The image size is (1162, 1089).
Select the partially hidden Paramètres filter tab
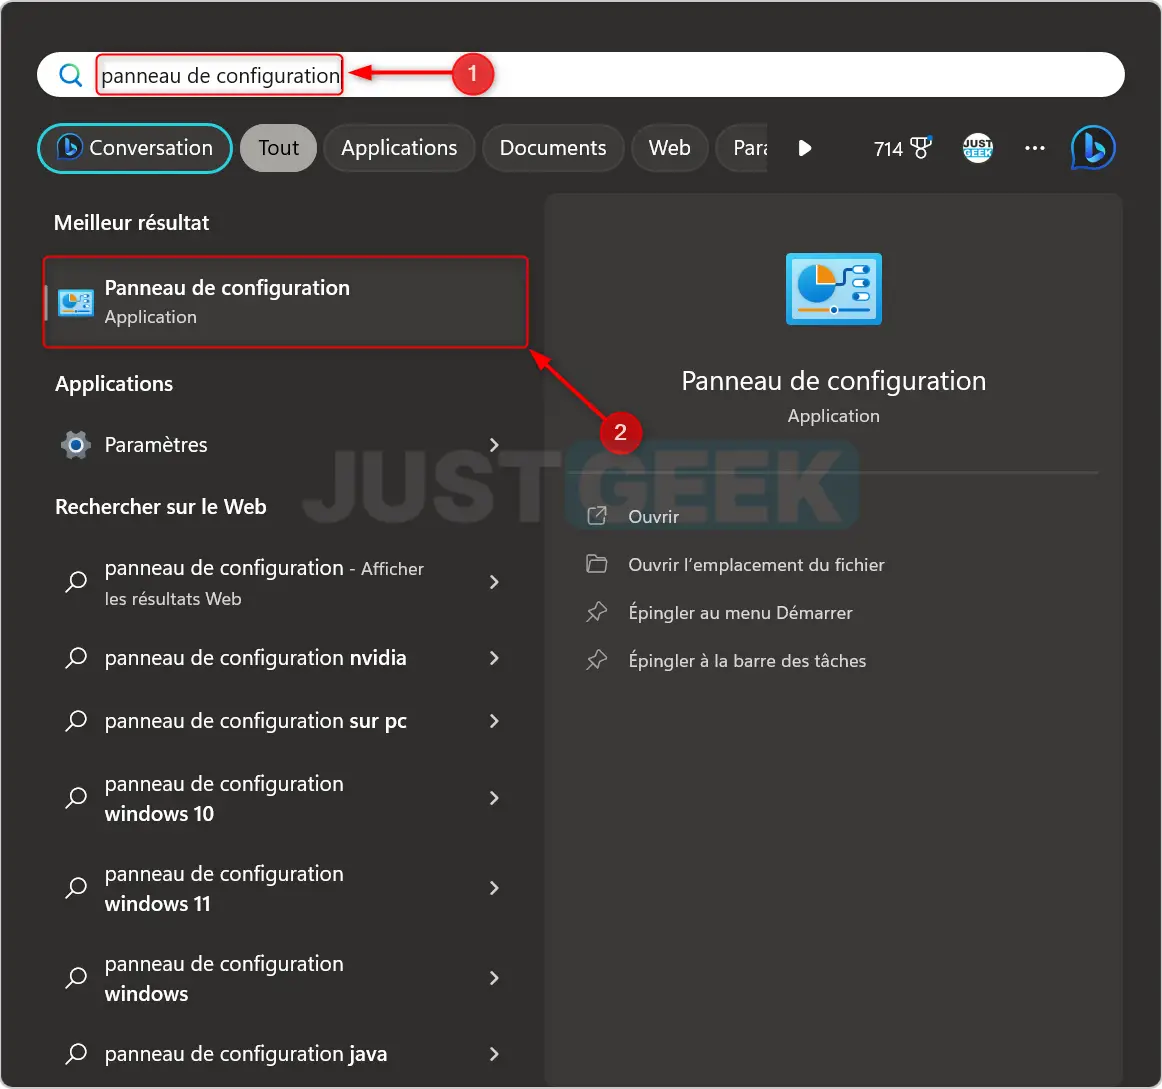click(742, 148)
